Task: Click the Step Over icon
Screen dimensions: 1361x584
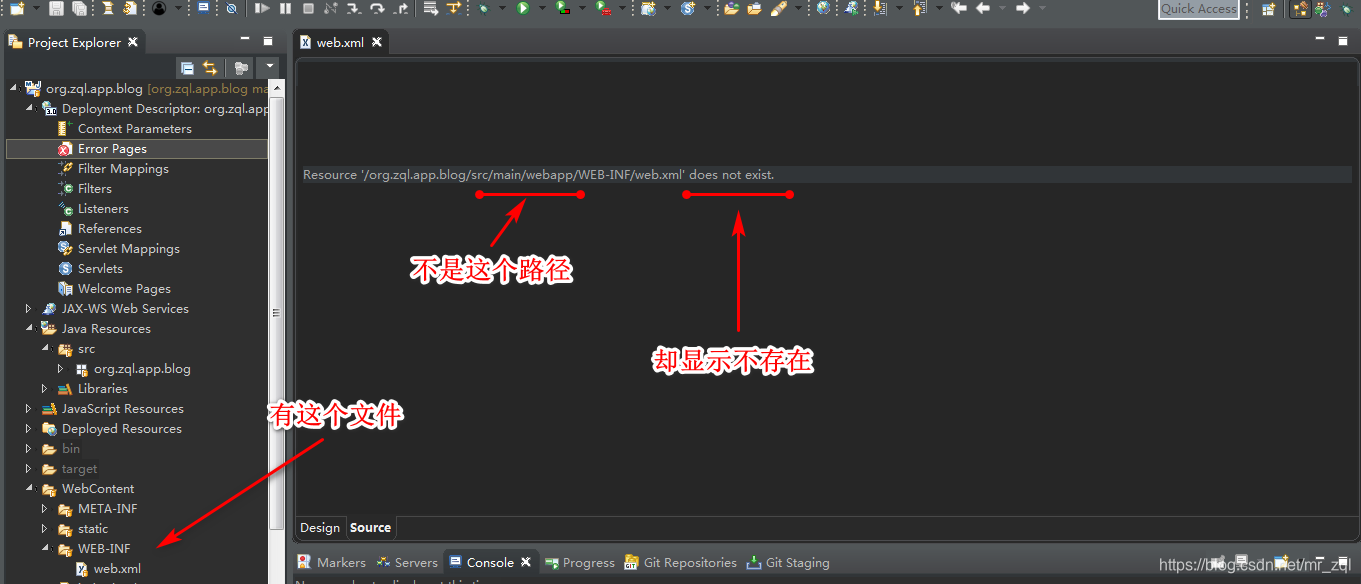Action: tap(377, 8)
